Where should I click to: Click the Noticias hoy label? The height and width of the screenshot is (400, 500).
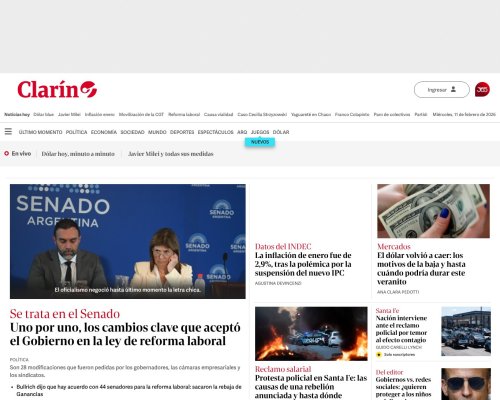click(x=17, y=114)
